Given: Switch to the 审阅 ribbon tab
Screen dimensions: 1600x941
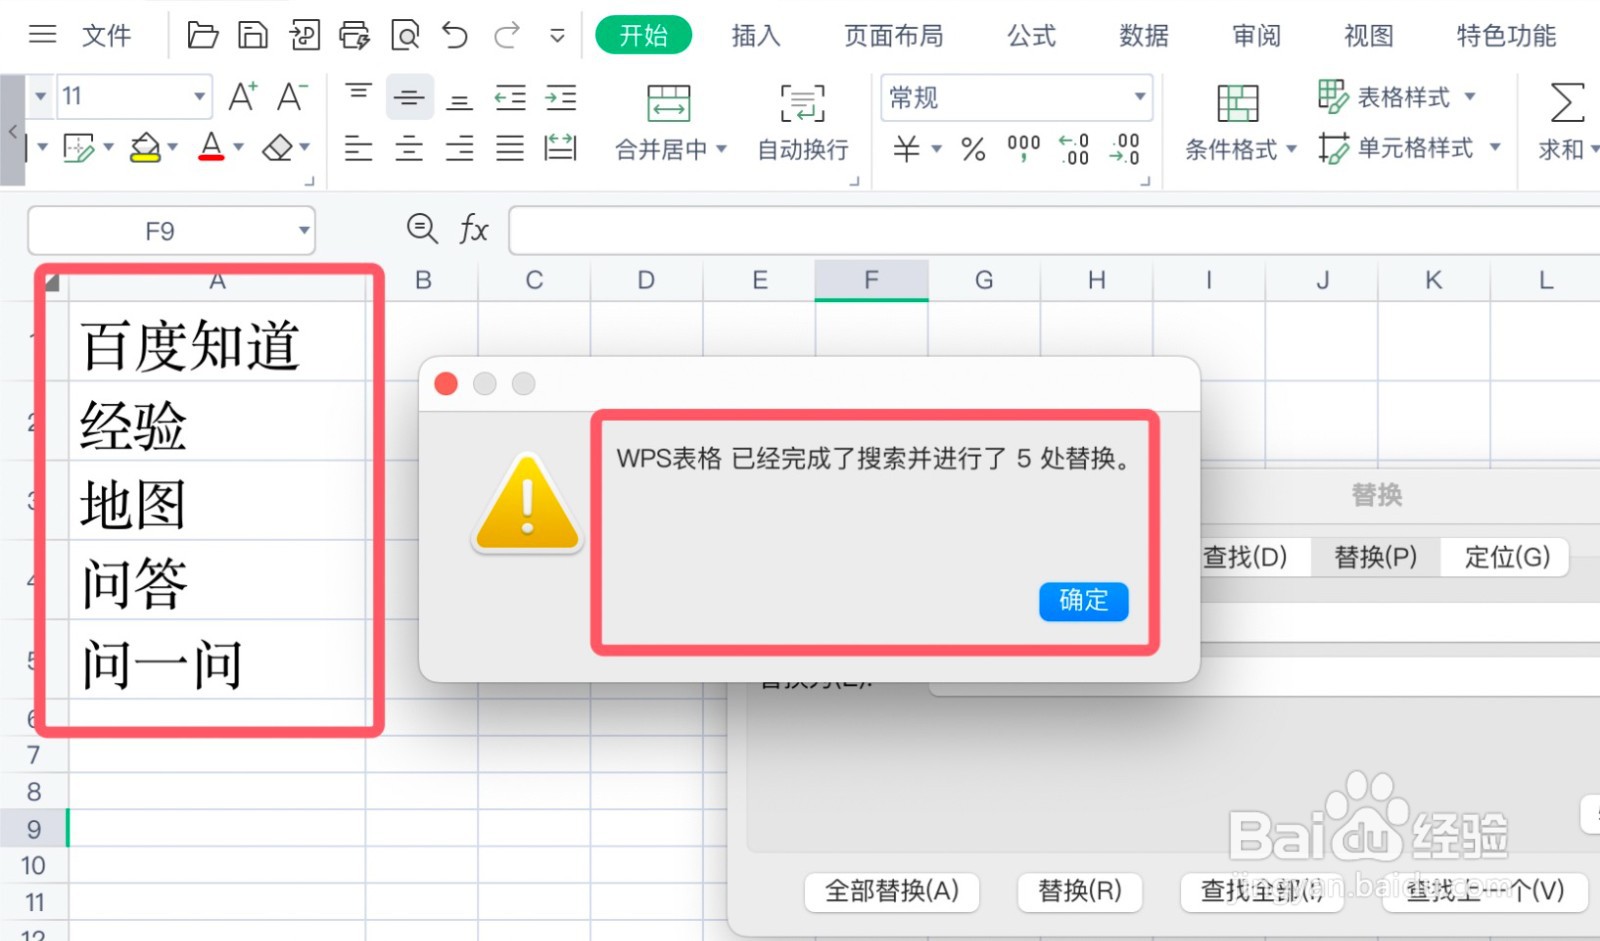Looking at the screenshot, I should point(1256,36).
